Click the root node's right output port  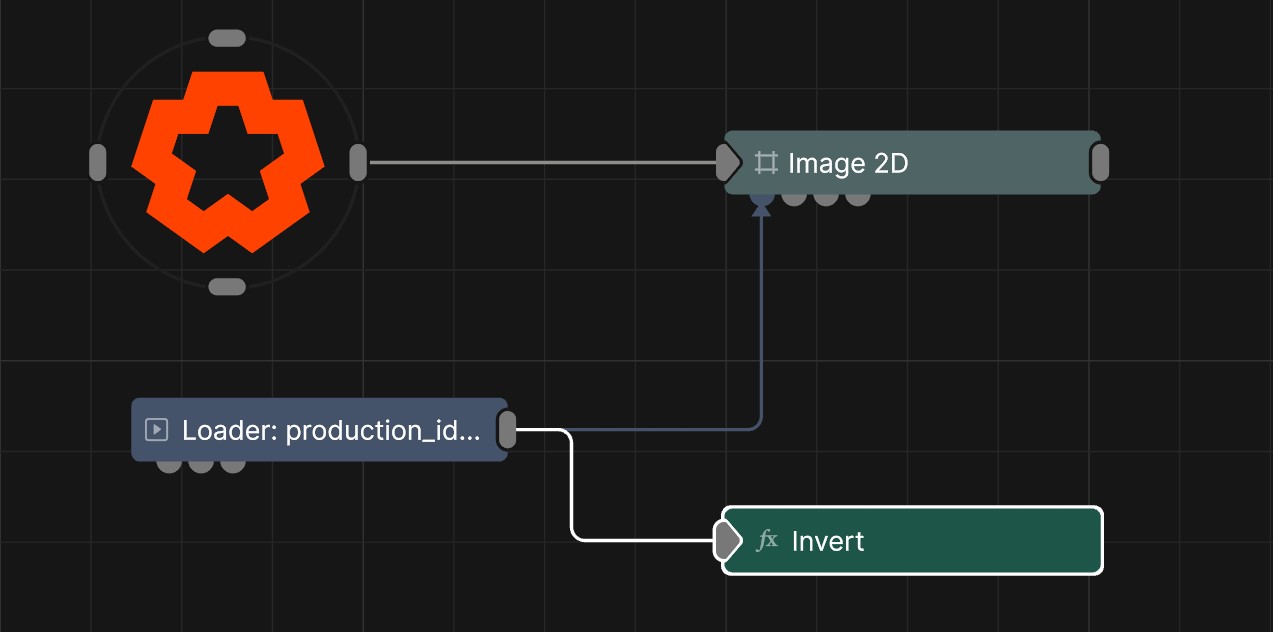[x=358, y=163]
